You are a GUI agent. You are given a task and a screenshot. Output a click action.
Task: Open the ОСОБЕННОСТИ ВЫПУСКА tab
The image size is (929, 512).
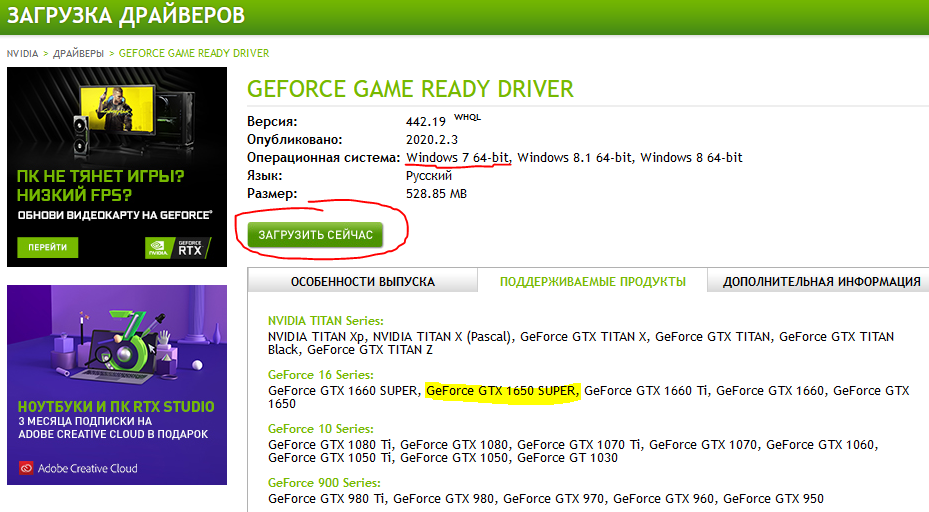[x=363, y=281]
